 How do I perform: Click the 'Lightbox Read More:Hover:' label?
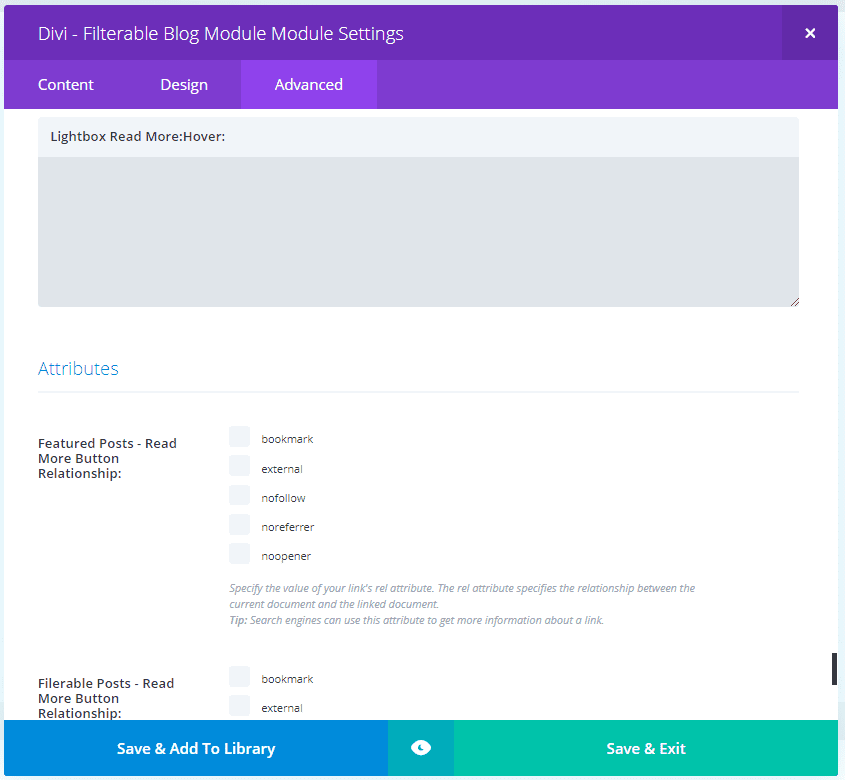(137, 136)
